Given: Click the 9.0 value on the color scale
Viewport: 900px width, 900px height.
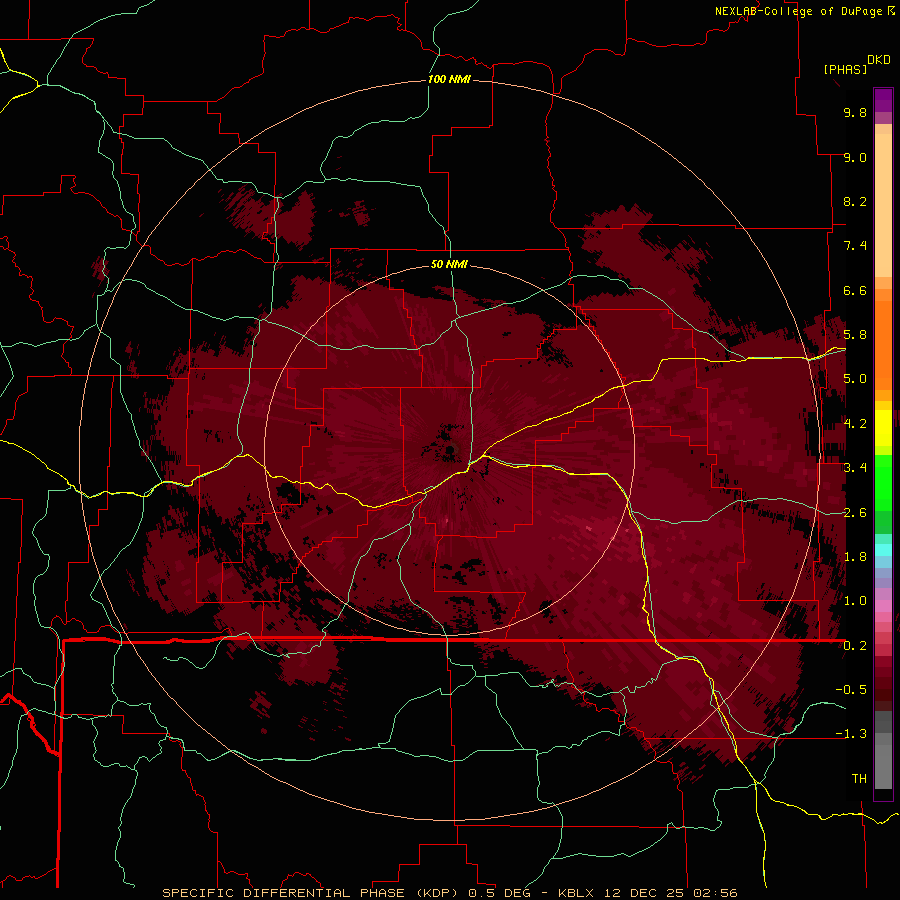Looking at the screenshot, I should click(x=855, y=157).
